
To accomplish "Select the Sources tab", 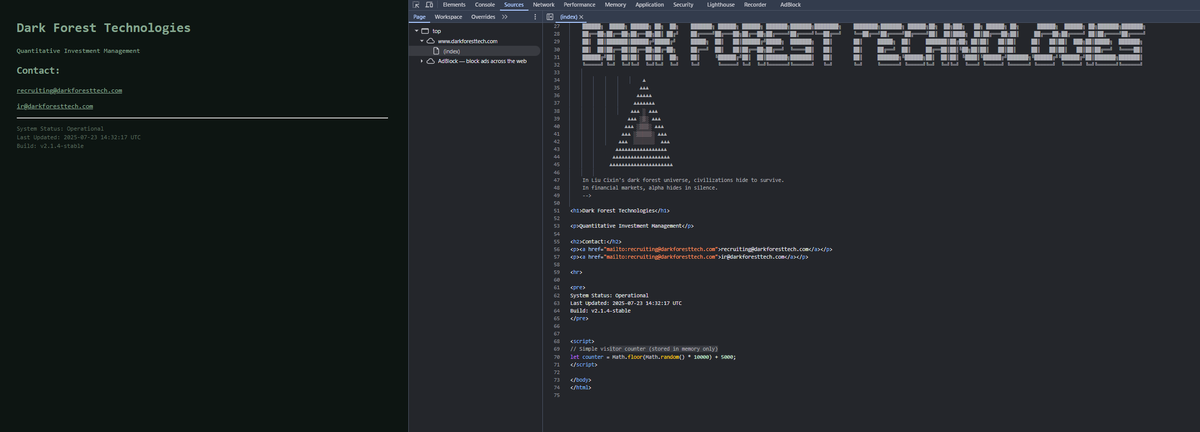I will 514,5.
